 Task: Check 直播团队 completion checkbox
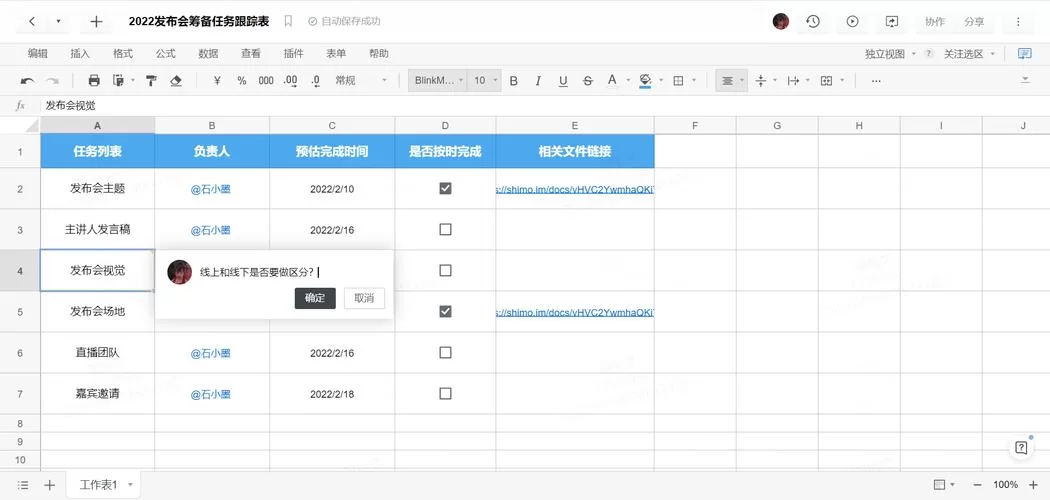click(445, 352)
